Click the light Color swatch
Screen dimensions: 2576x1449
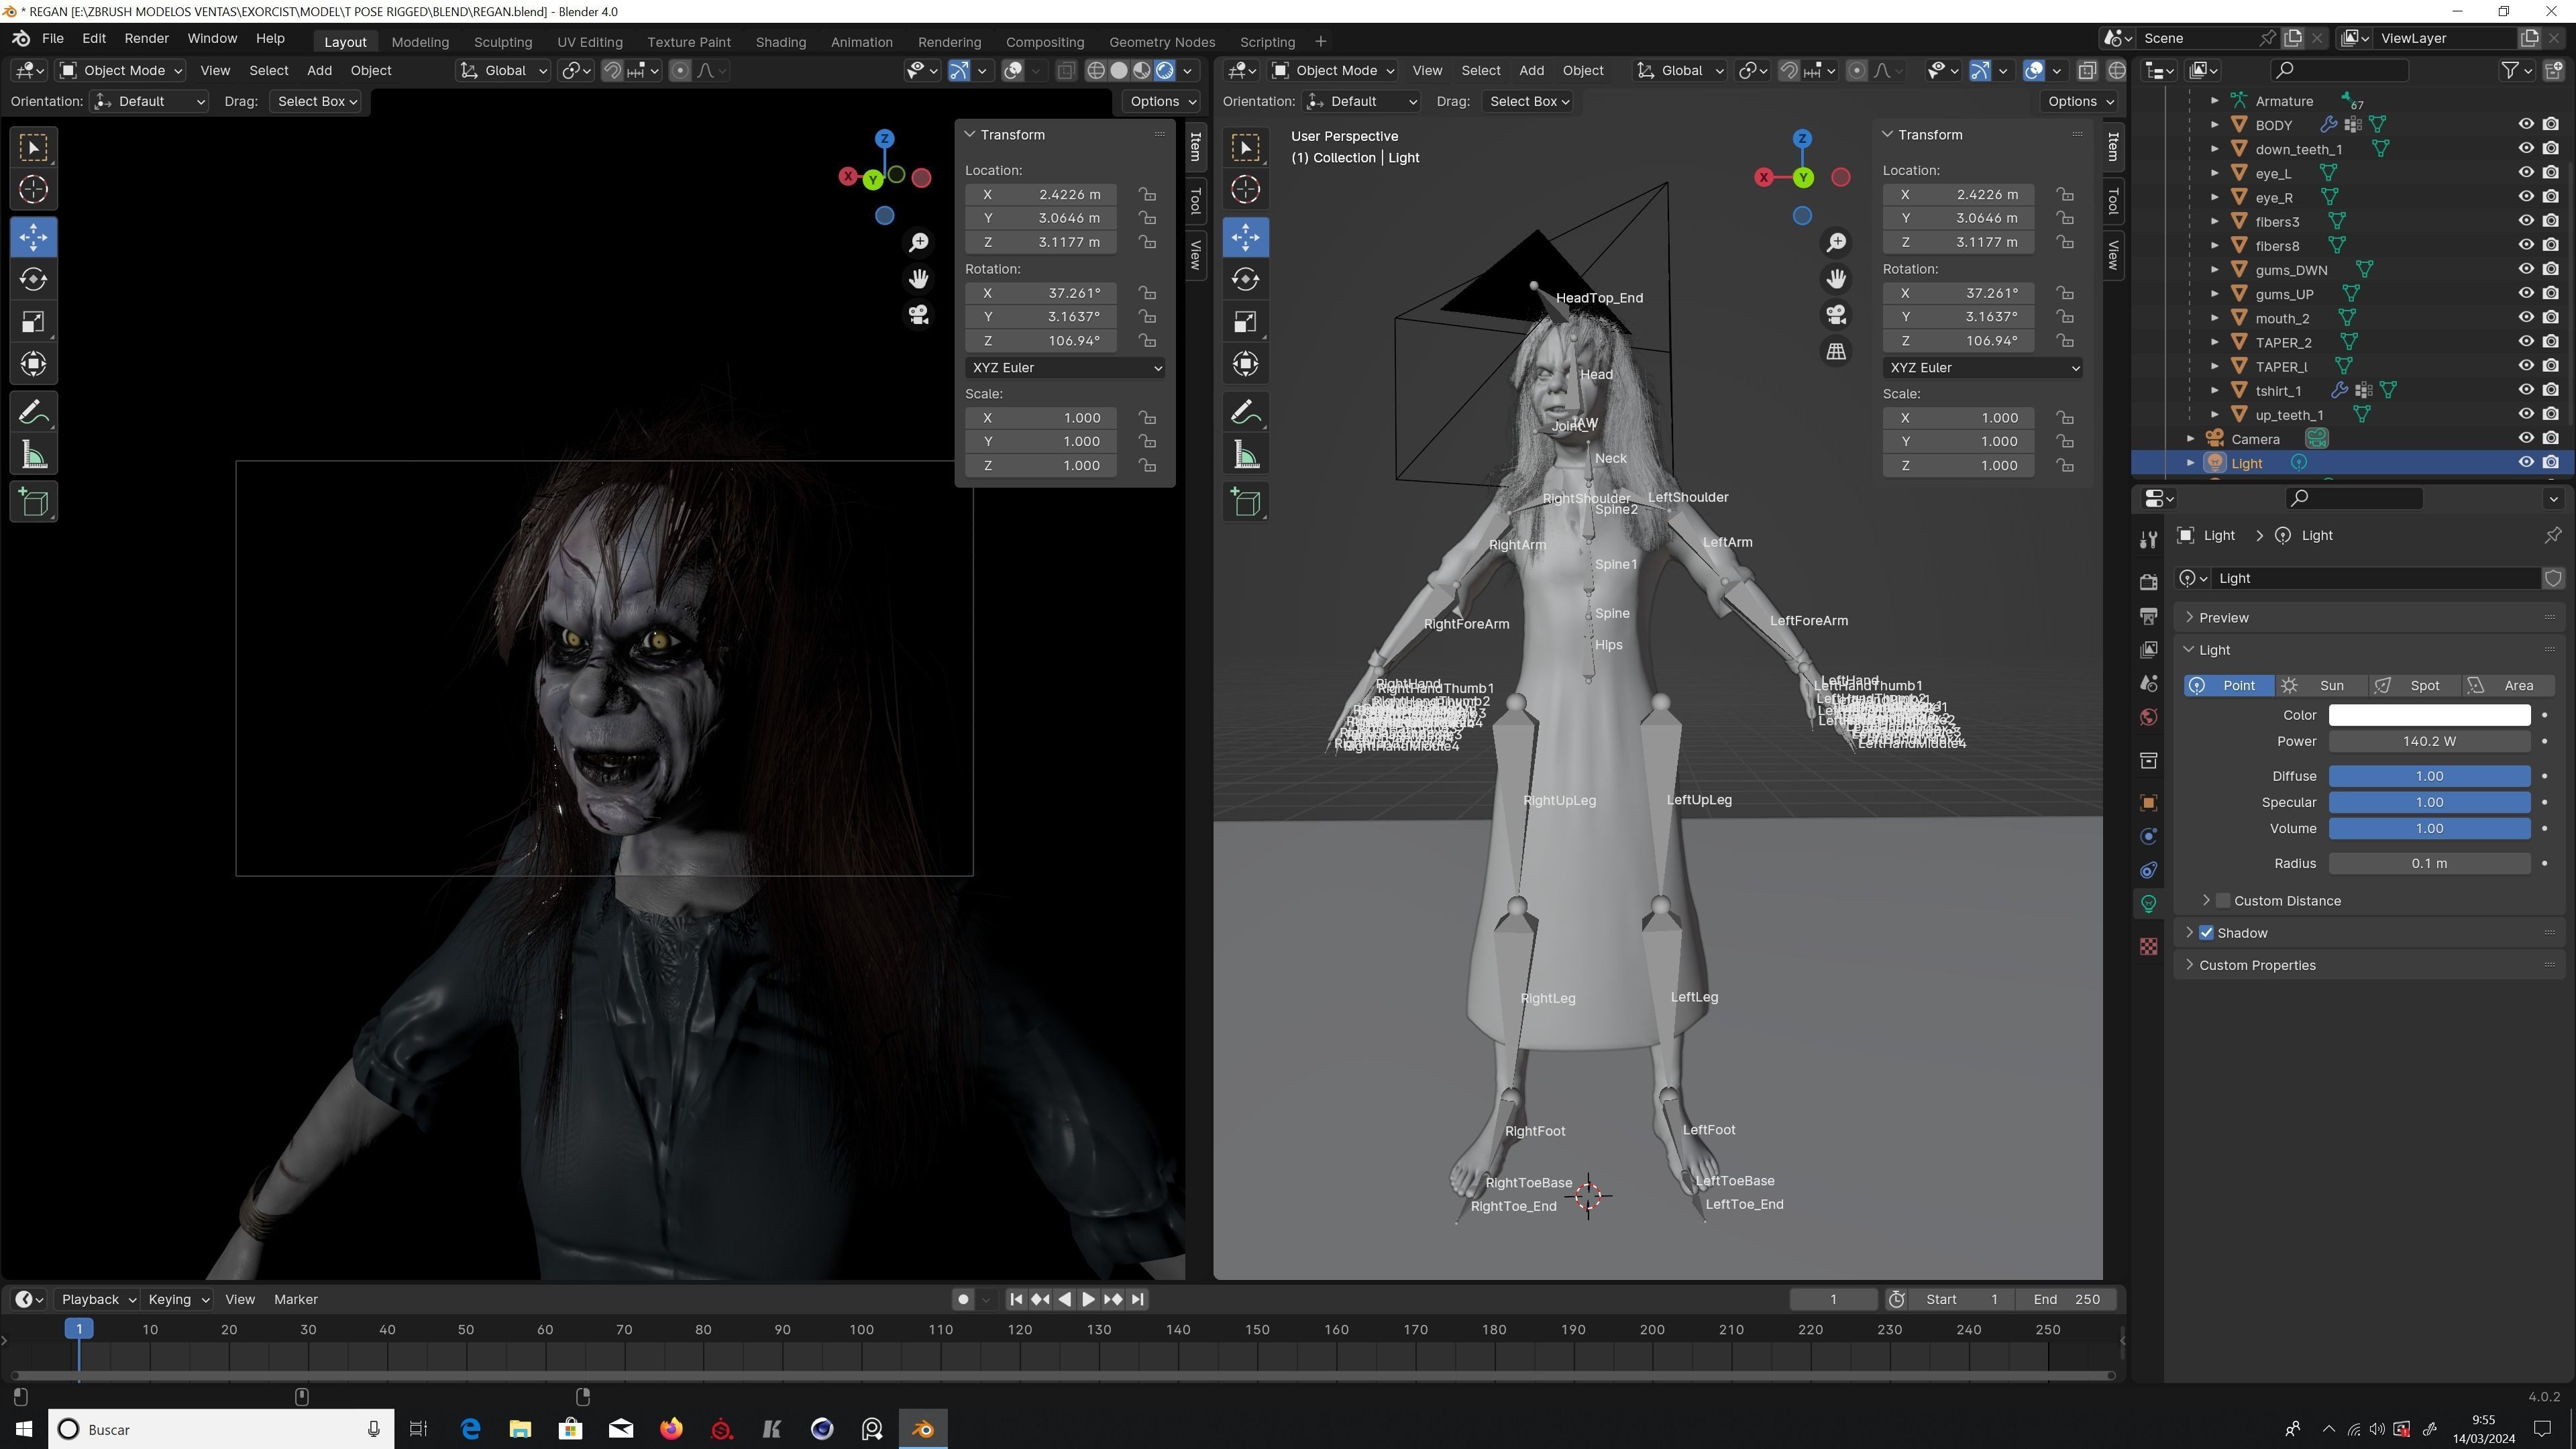[2429, 715]
